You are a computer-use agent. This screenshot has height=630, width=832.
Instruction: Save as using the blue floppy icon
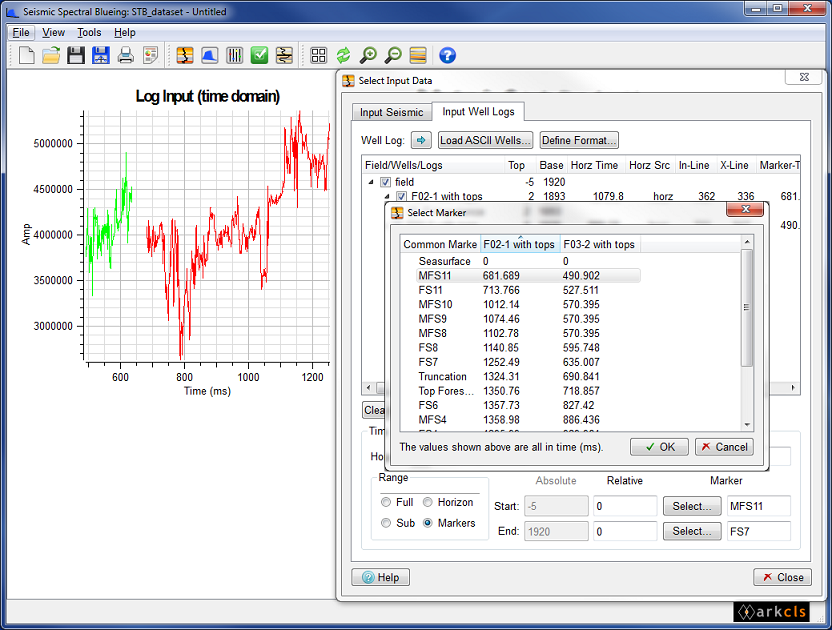(101, 55)
